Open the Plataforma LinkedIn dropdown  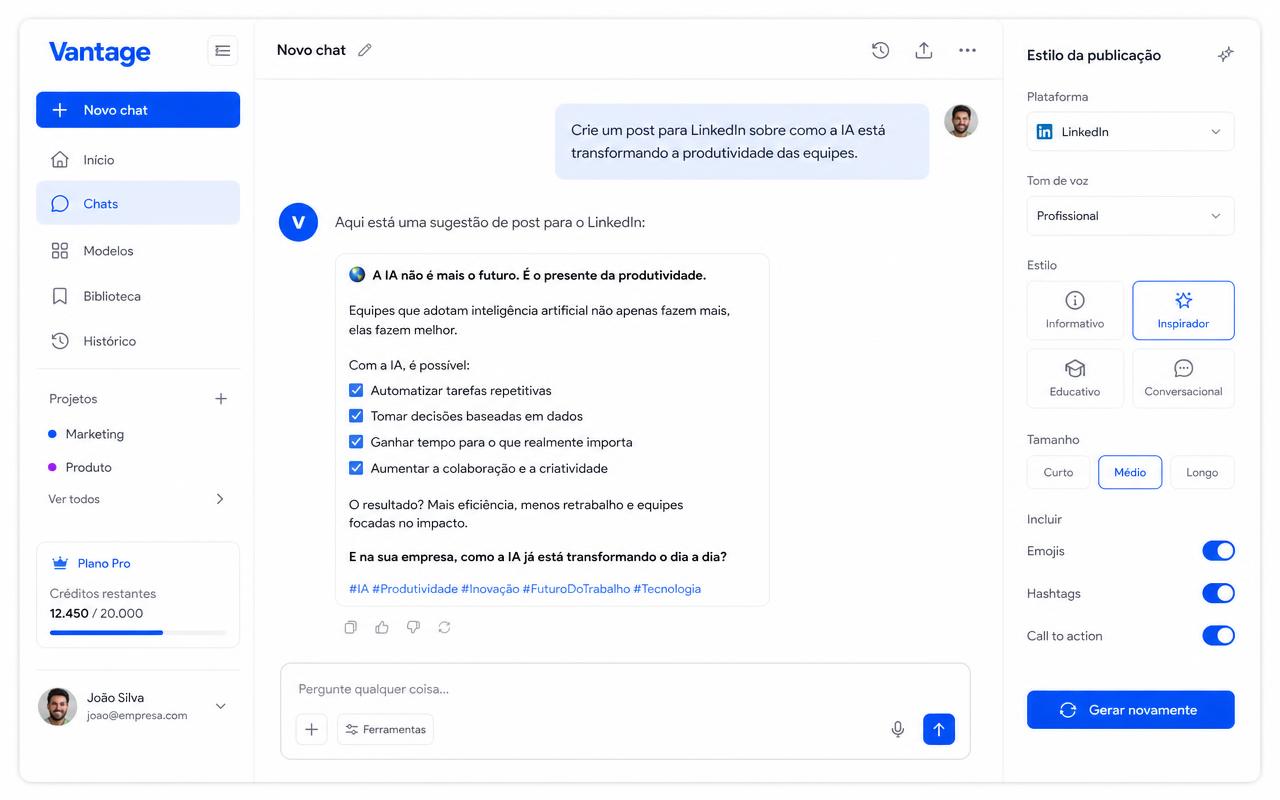click(1130, 132)
